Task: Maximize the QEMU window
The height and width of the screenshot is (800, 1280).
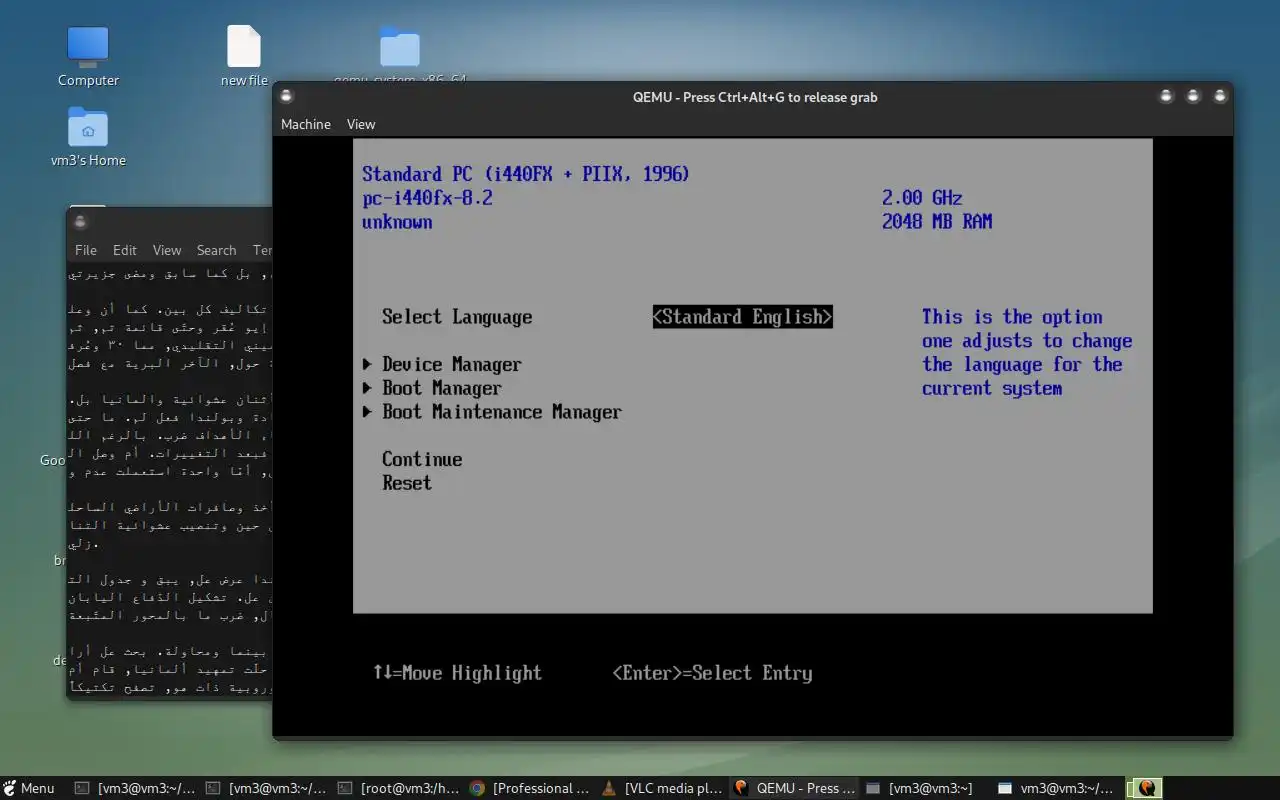Action: (1193, 97)
